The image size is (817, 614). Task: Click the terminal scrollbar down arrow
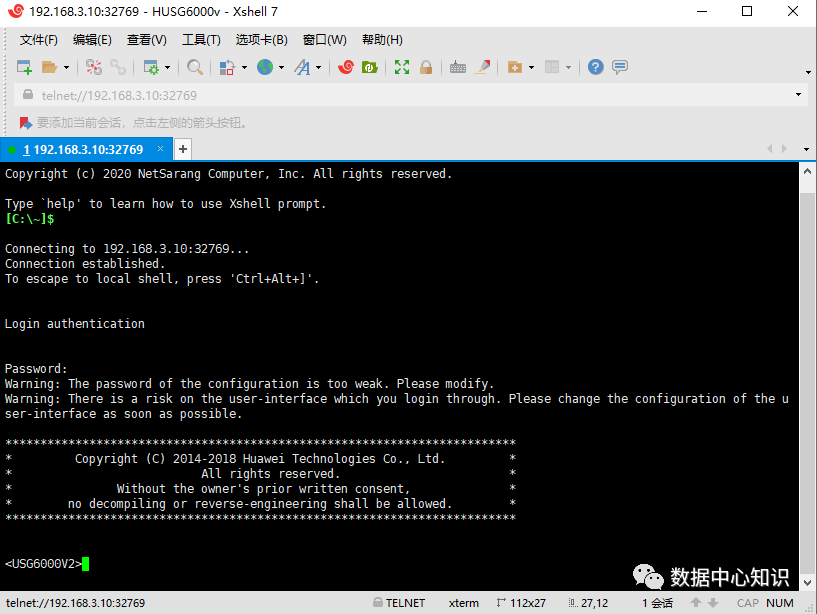coord(808,582)
